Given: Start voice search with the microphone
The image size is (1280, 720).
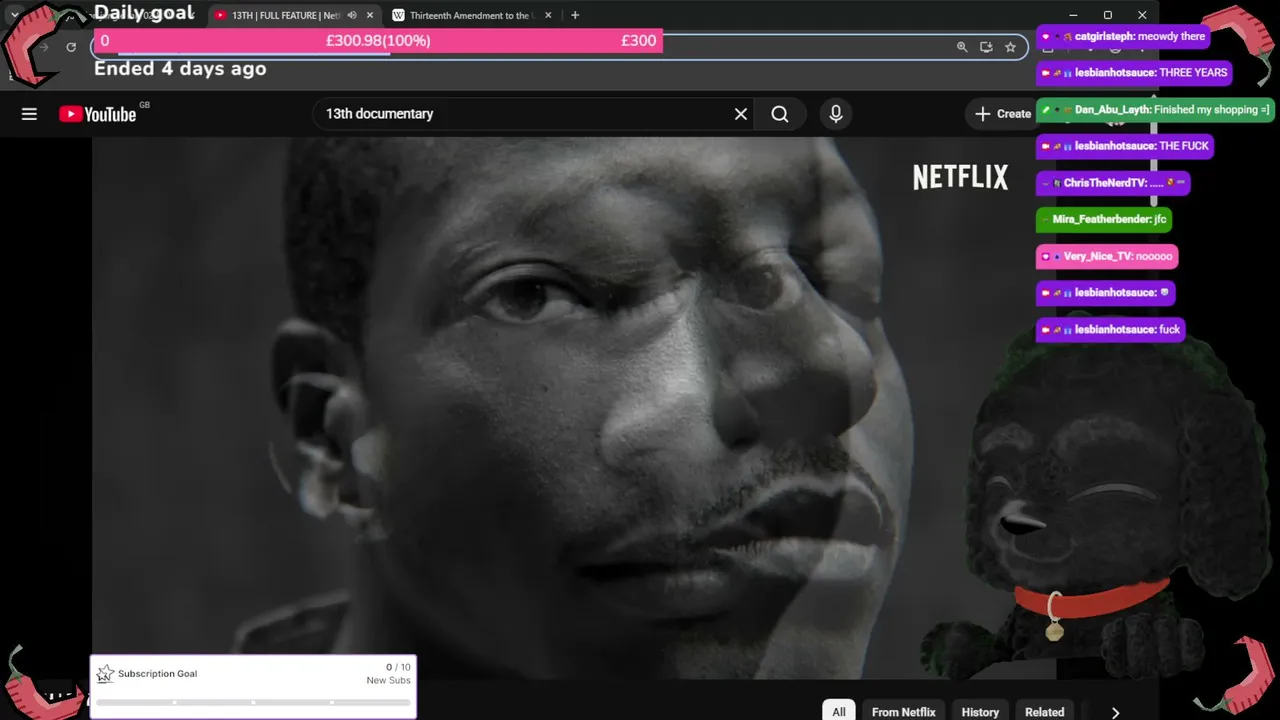Looking at the screenshot, I should [x=836, y=114].
